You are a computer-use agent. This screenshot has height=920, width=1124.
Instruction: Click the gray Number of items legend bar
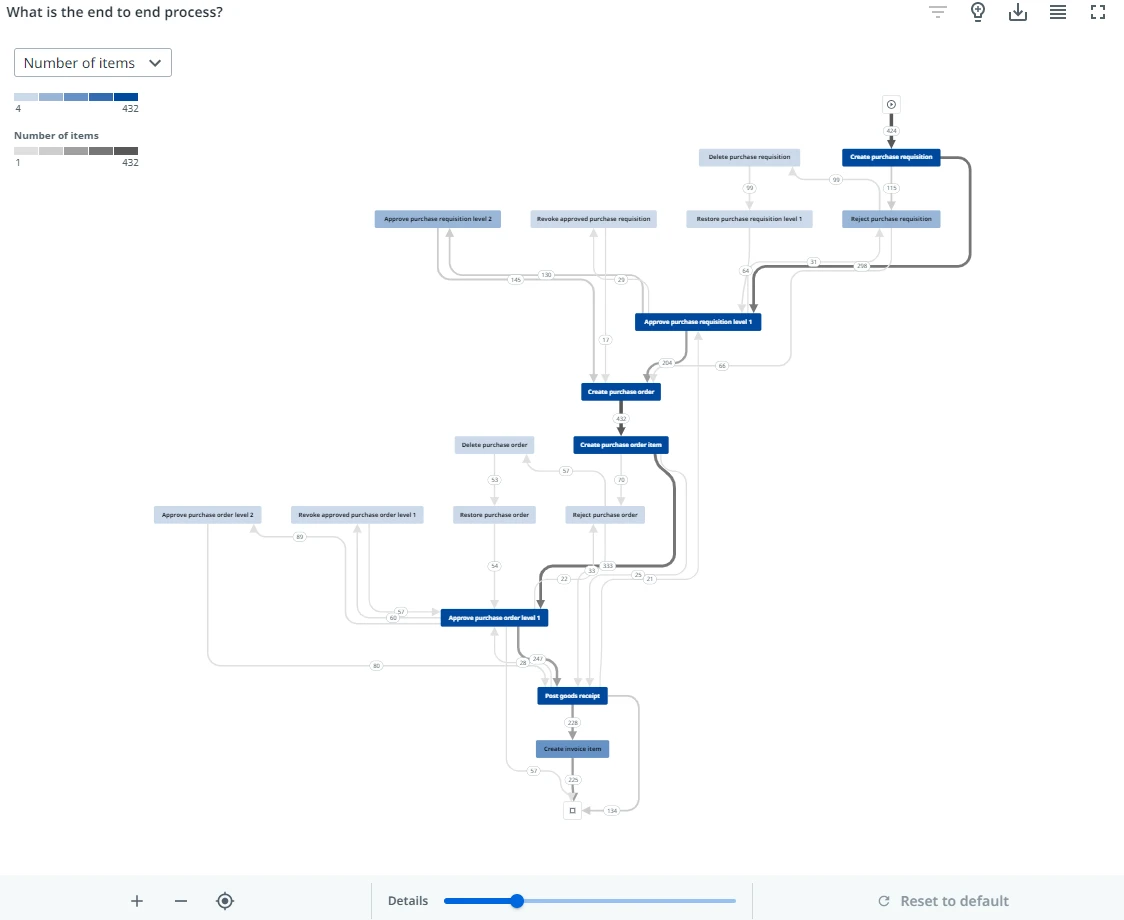tap(76, 151)
